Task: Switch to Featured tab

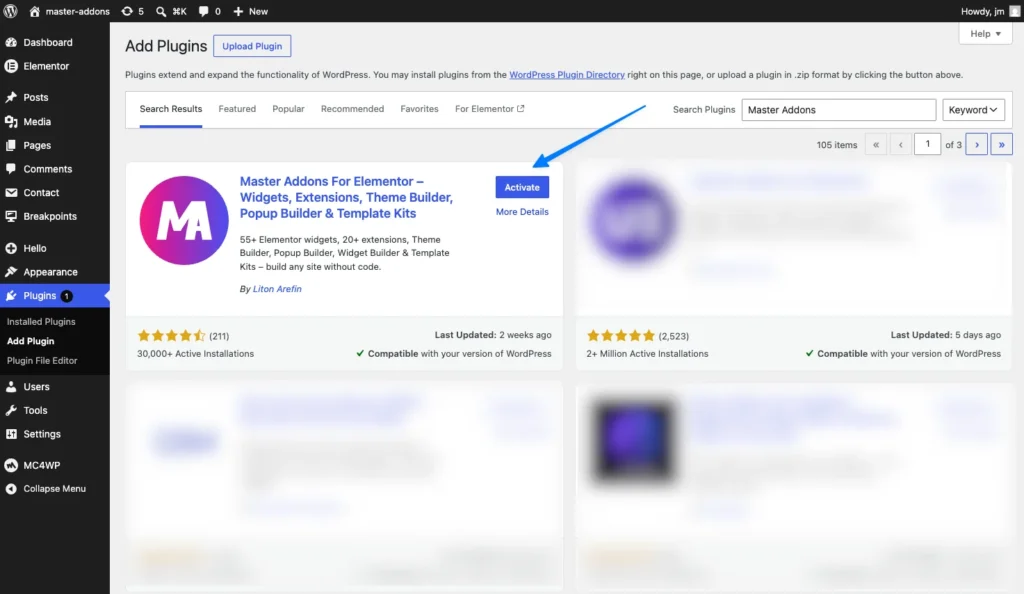Action: pyautogui.click(x=237, y=109)
